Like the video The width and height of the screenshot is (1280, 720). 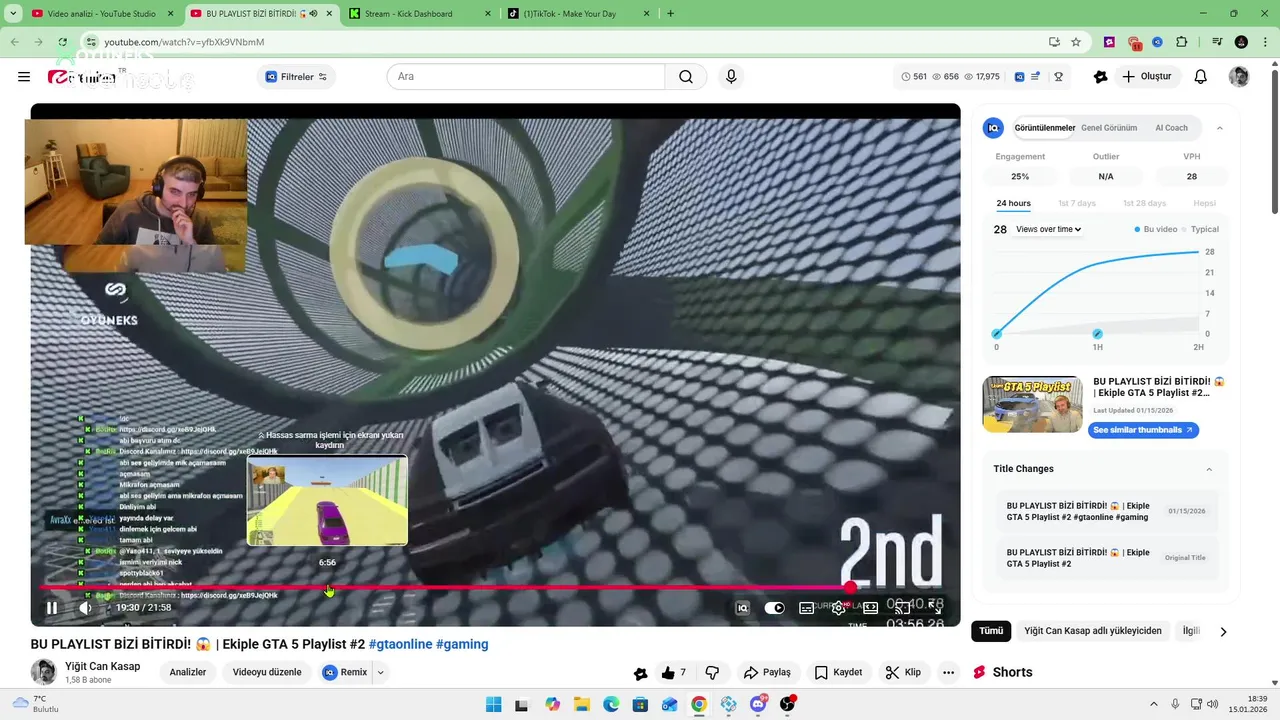tap(674, 673)
